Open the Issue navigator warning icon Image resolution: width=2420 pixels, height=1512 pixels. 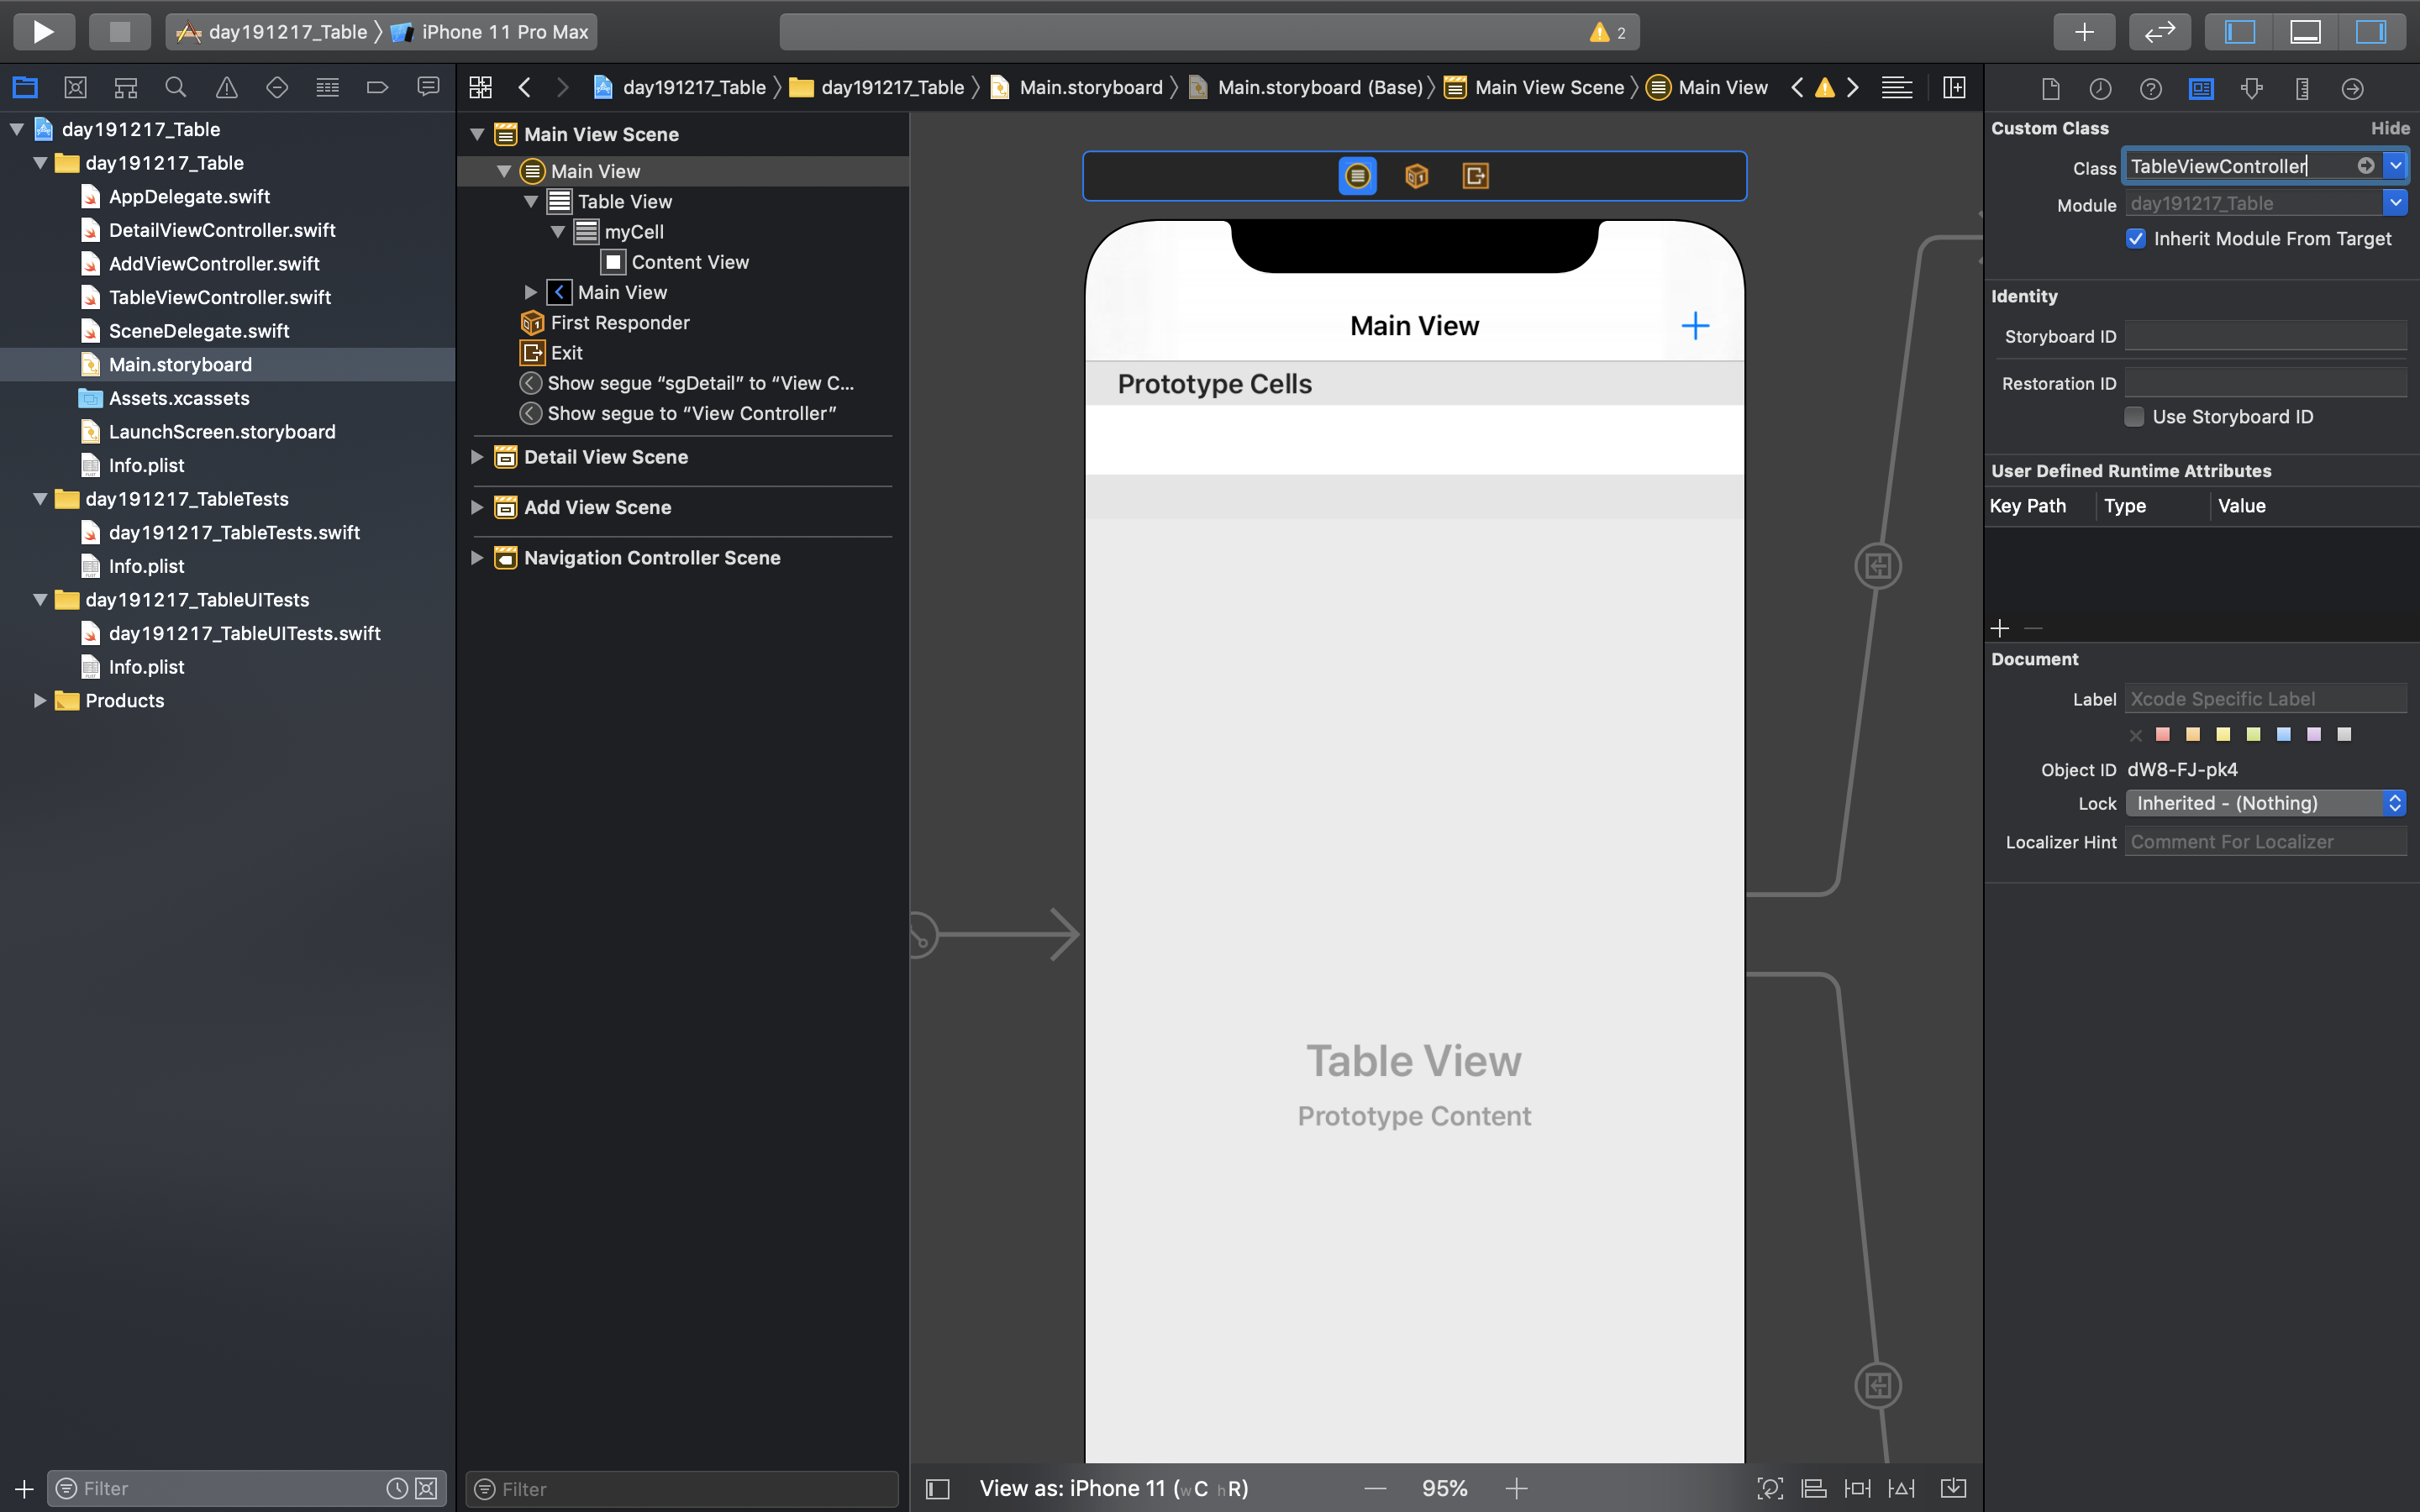pos(227,88)
